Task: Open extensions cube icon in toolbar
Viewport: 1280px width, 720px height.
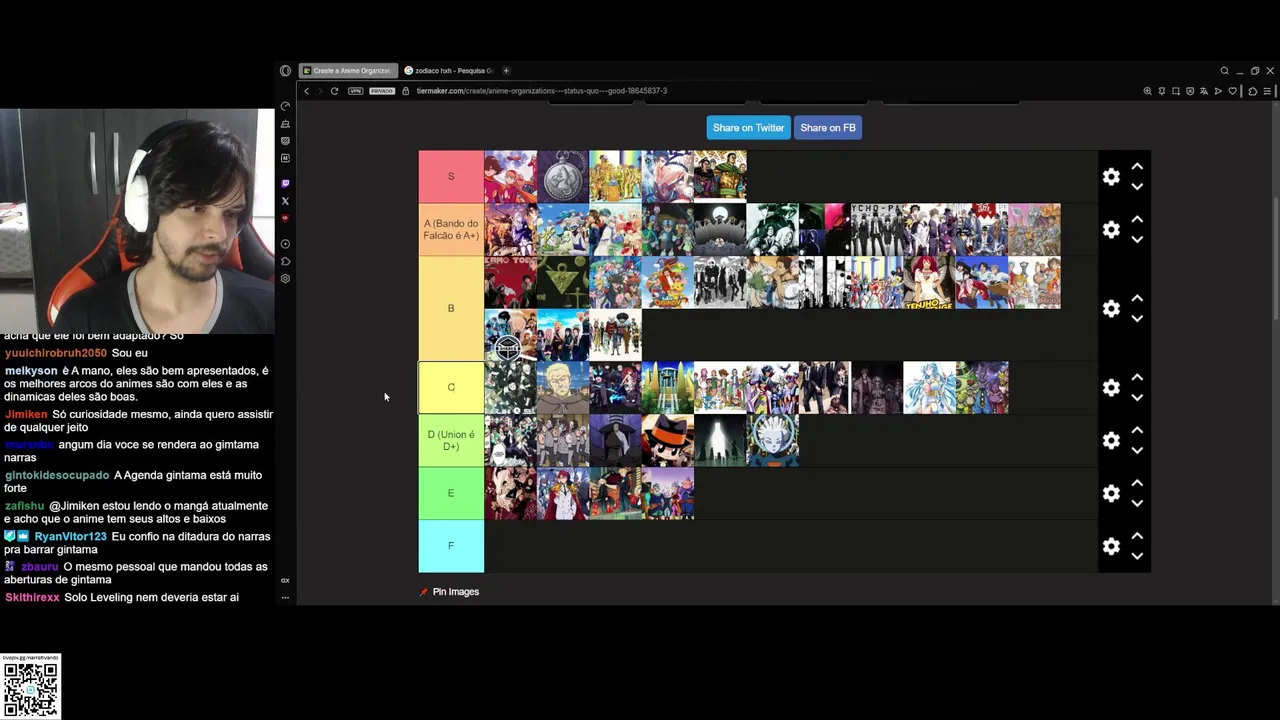Action: (x=1253, y=91)
